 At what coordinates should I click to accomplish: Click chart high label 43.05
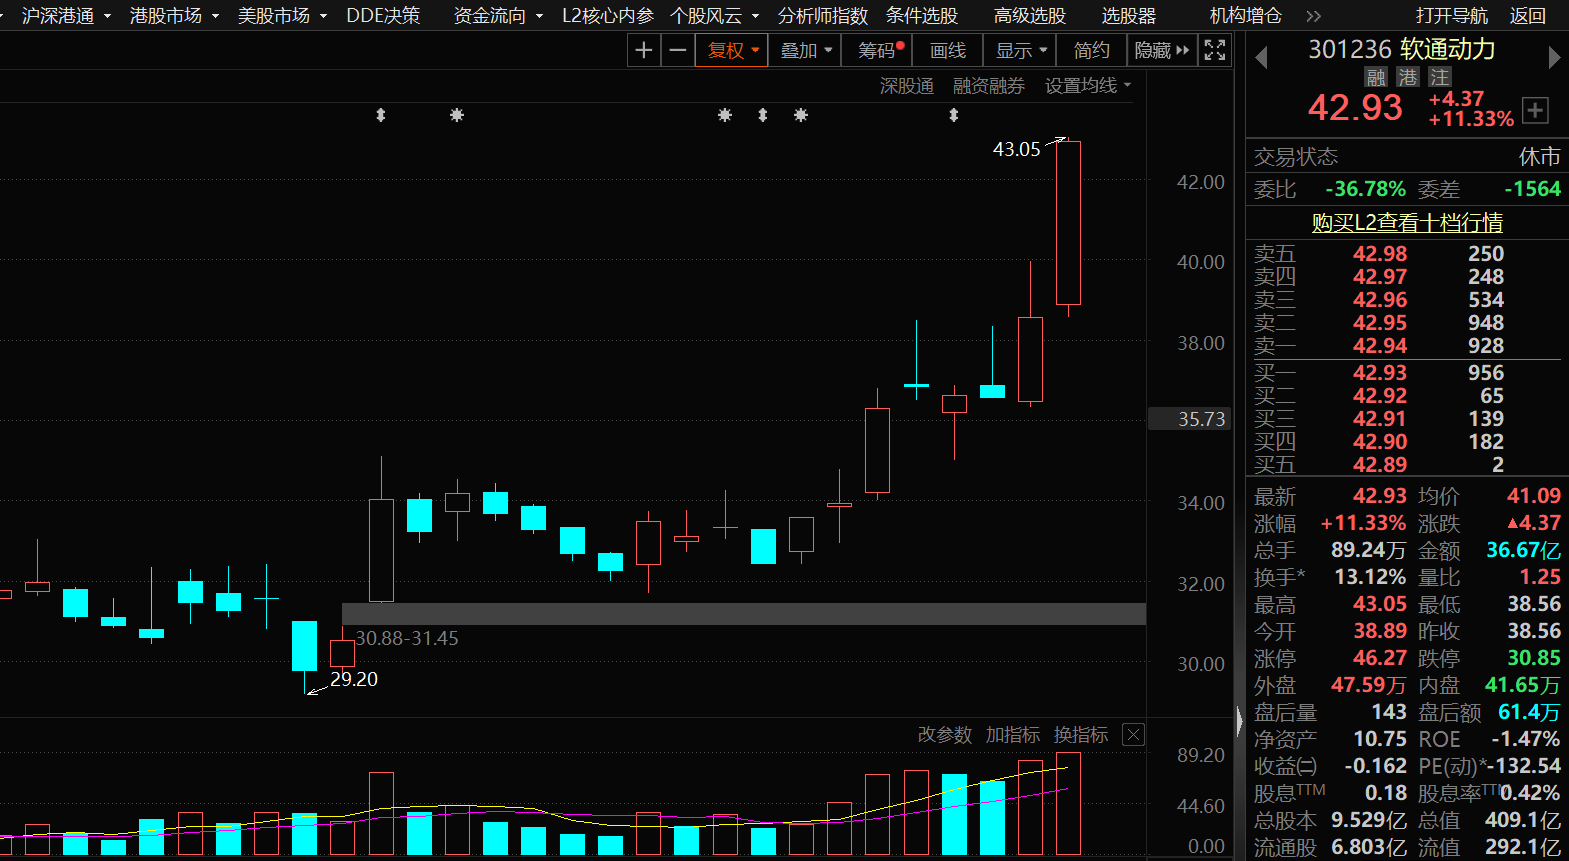coord(1016,149)
